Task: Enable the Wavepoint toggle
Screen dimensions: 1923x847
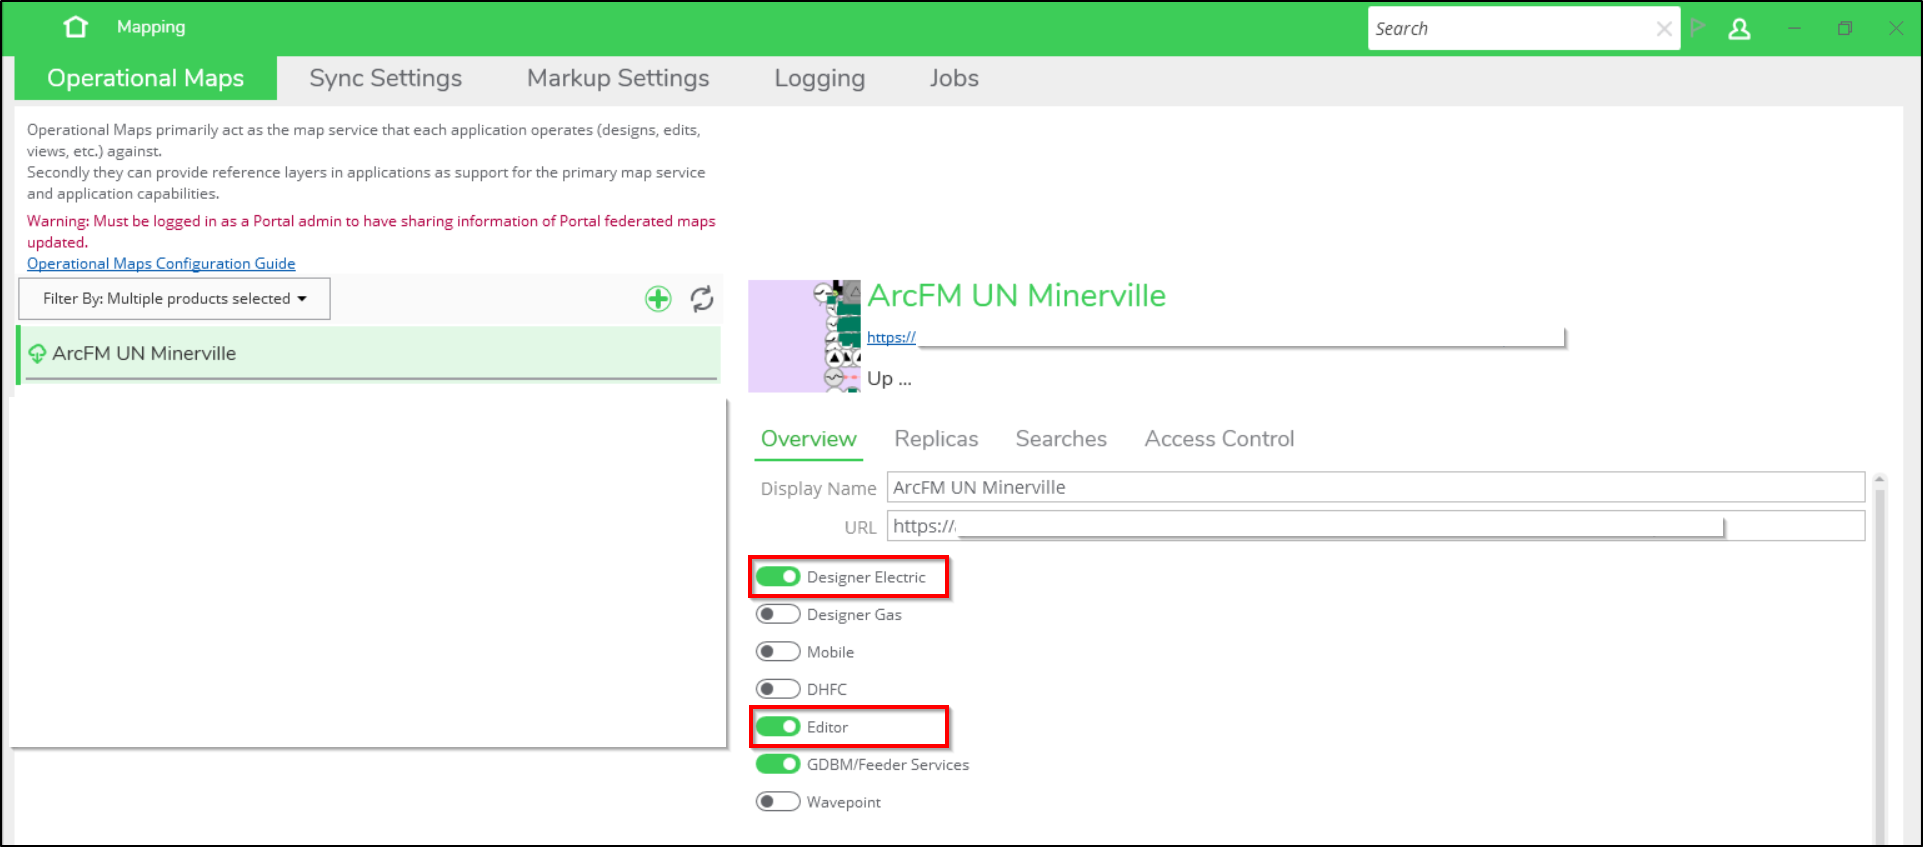Action: coord(778,802)
